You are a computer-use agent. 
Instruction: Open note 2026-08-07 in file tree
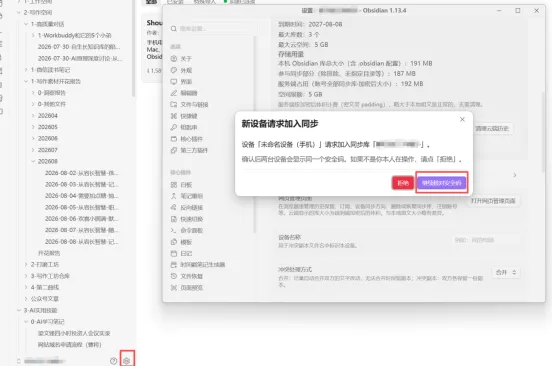click(81, 230)
